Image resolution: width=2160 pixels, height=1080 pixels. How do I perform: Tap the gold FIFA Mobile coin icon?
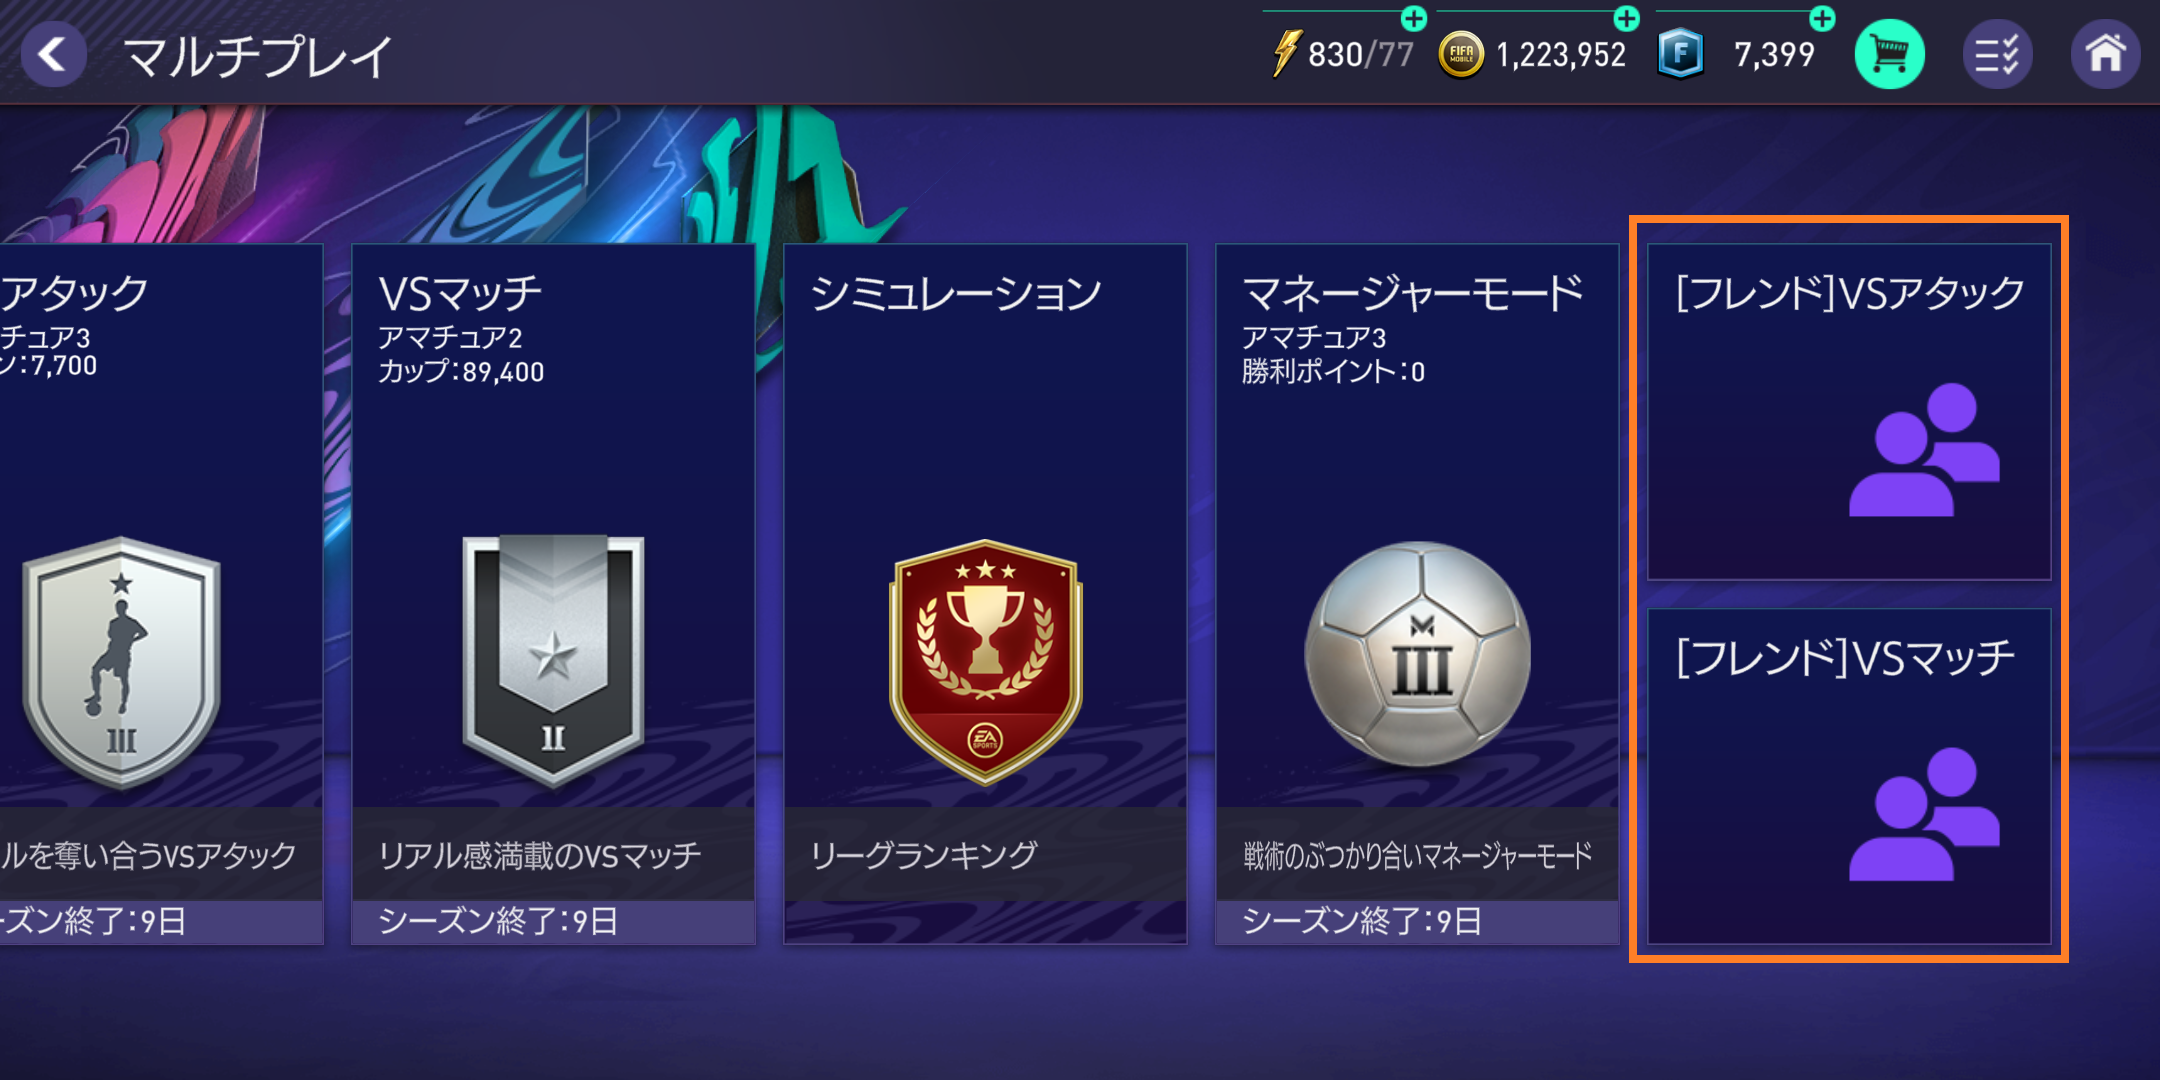[x=1461, y=54]
